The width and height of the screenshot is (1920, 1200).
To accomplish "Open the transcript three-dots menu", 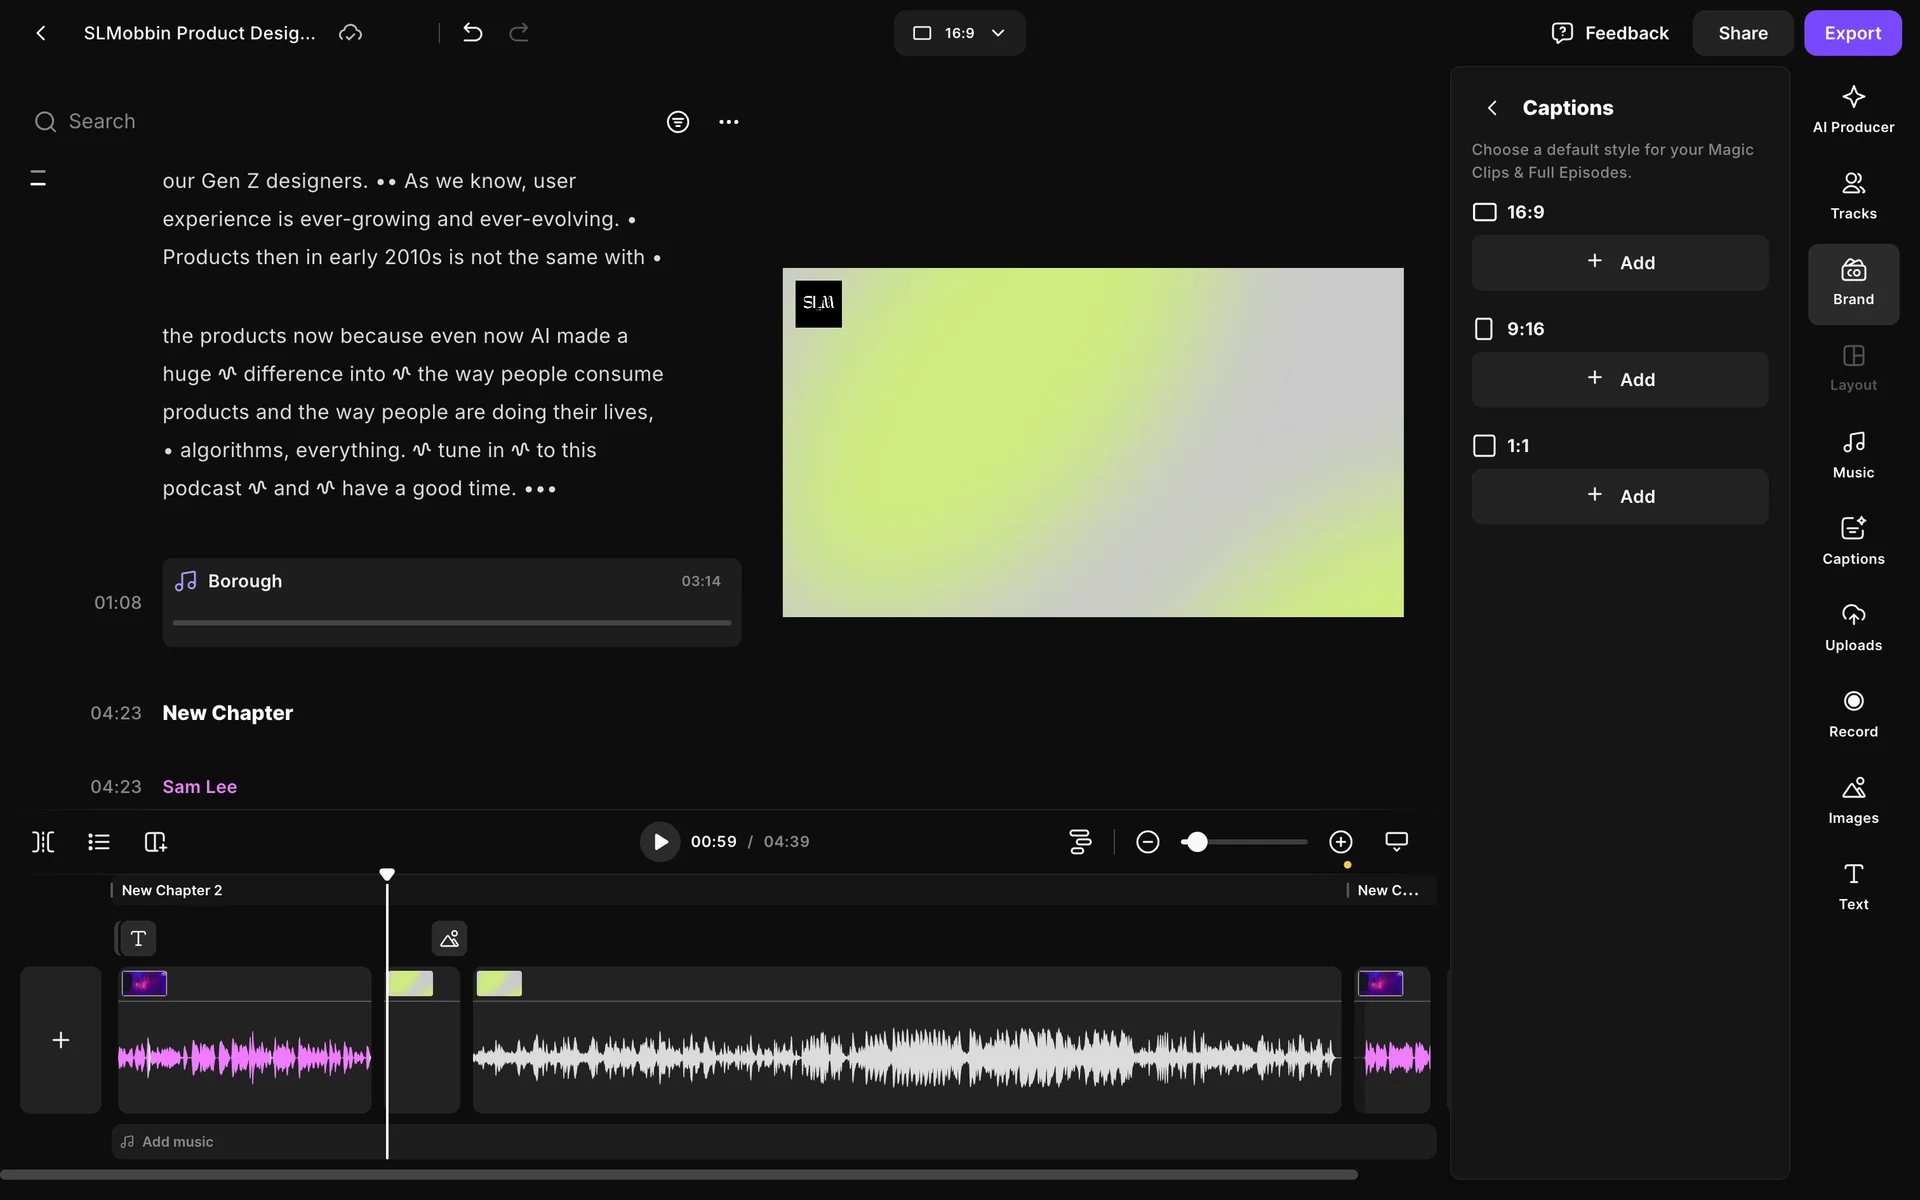I will pos(728,122).
